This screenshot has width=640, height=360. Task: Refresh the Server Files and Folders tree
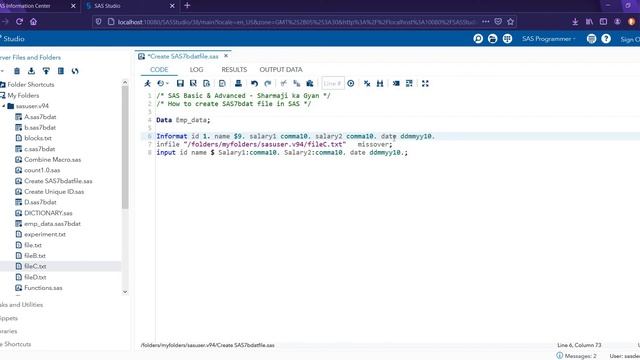click(75, 71)
